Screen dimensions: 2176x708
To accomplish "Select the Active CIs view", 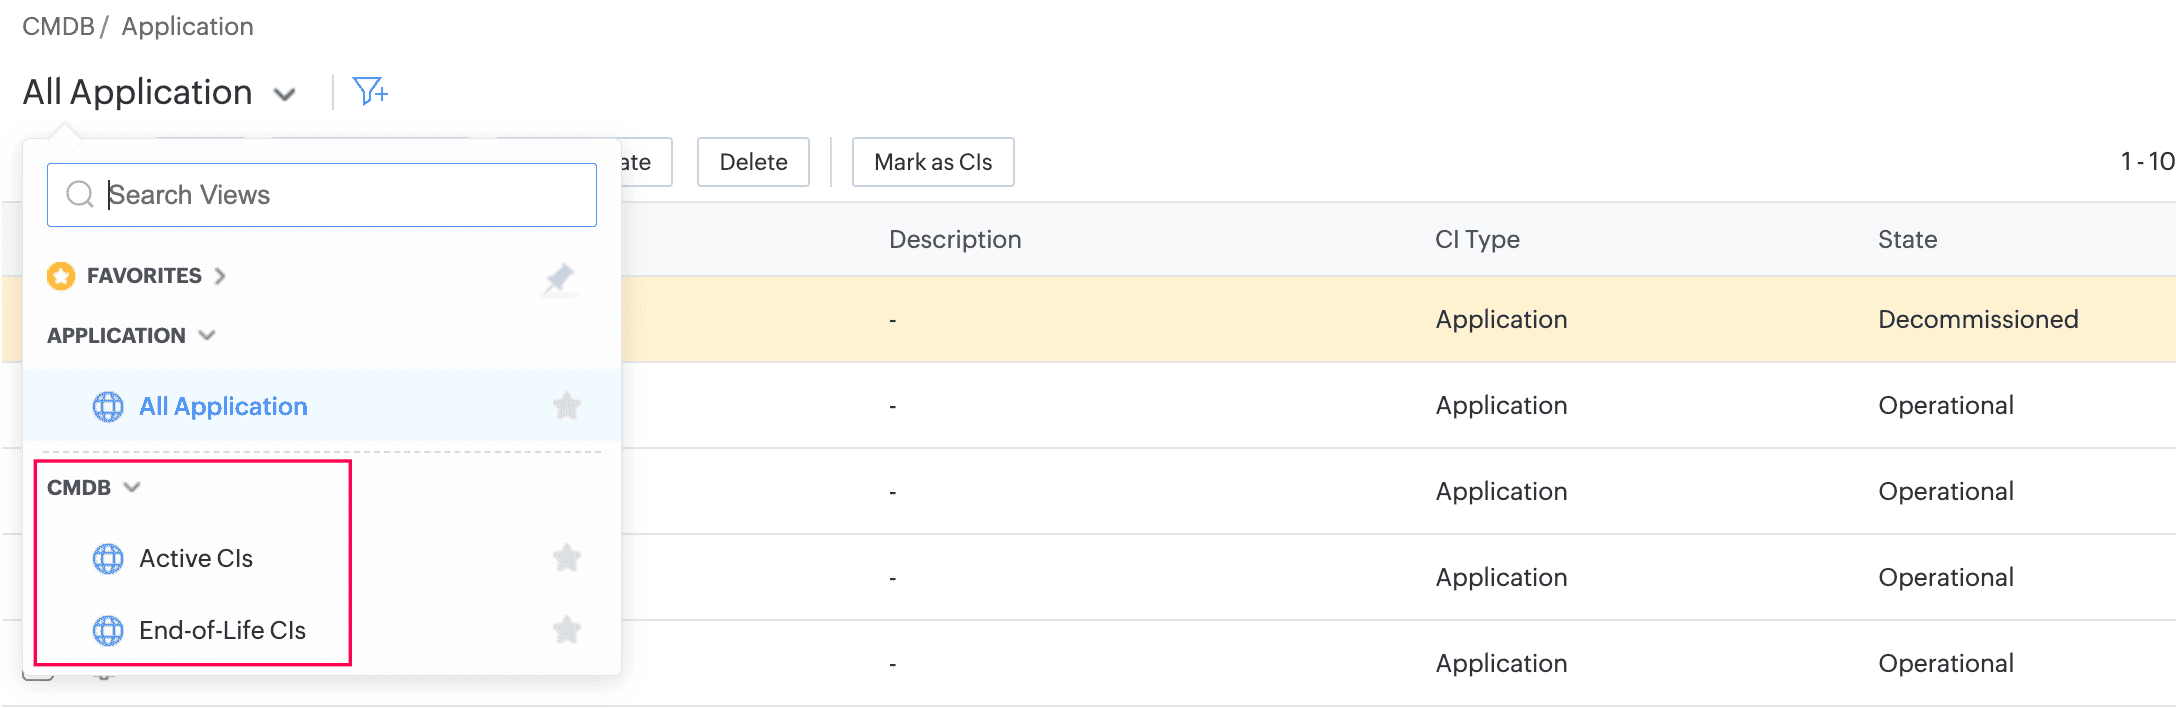I will (196, 559).
